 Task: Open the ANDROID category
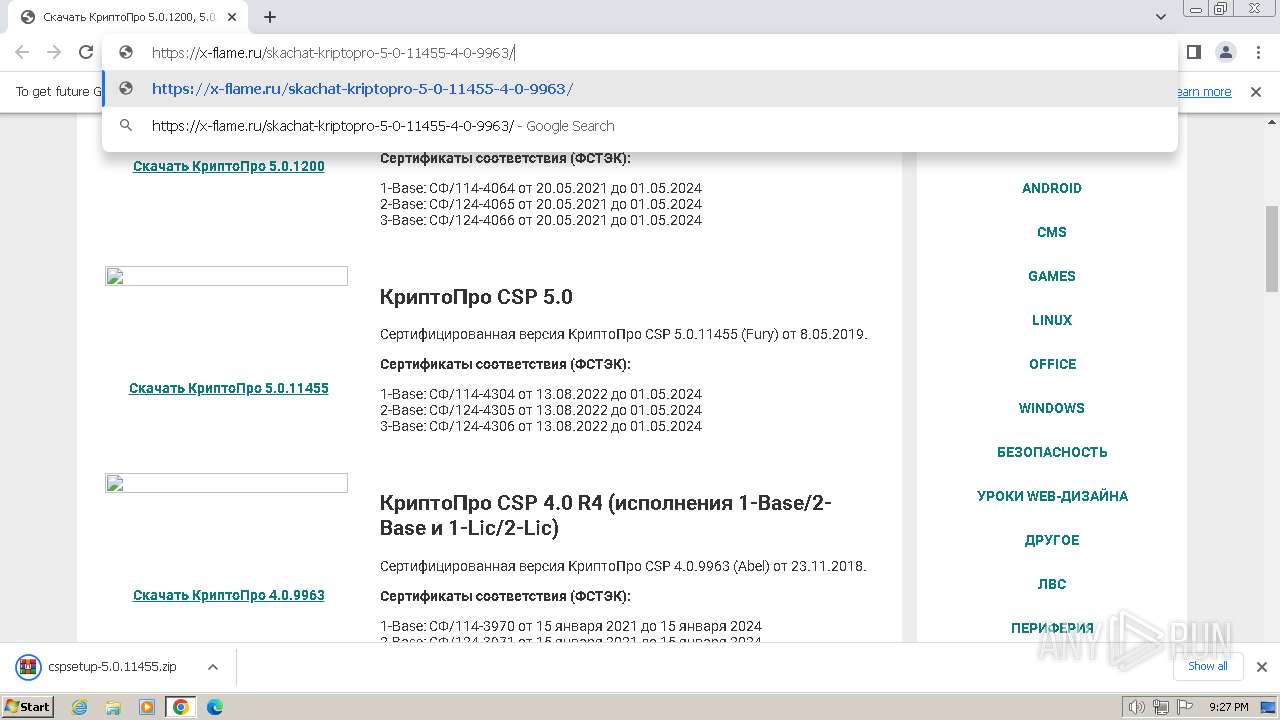[x=1052, y=188]
